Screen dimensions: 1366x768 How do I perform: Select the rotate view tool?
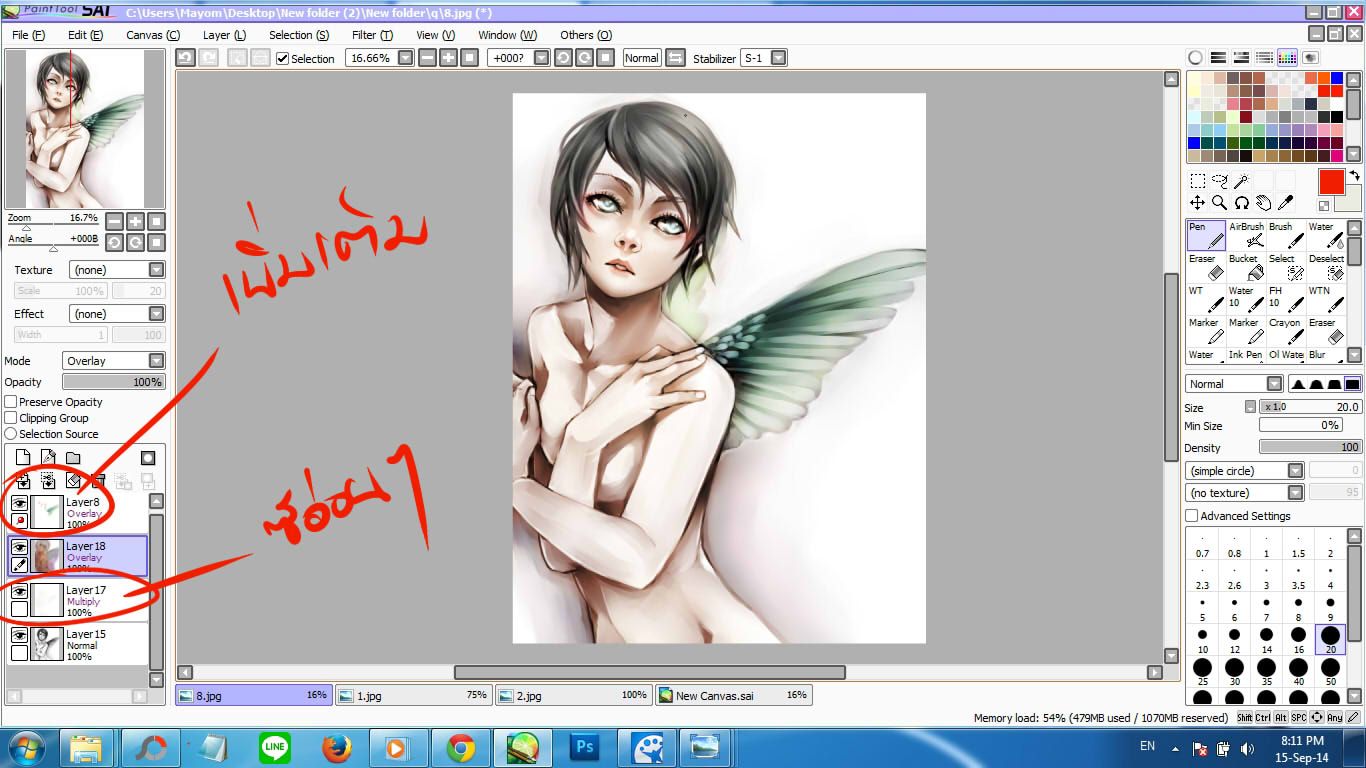(1241, 203)
